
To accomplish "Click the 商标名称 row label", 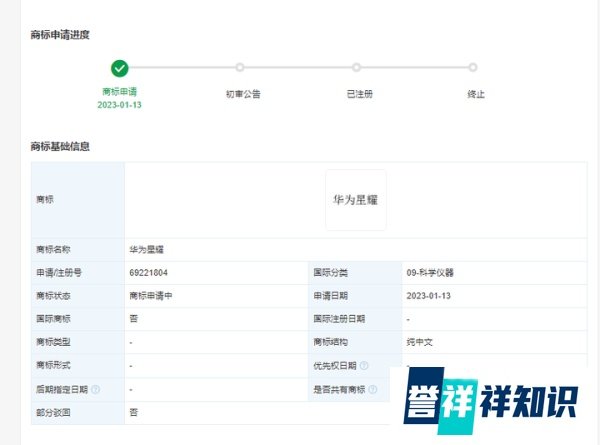I will pyautogui.click(x=53, y=250).
